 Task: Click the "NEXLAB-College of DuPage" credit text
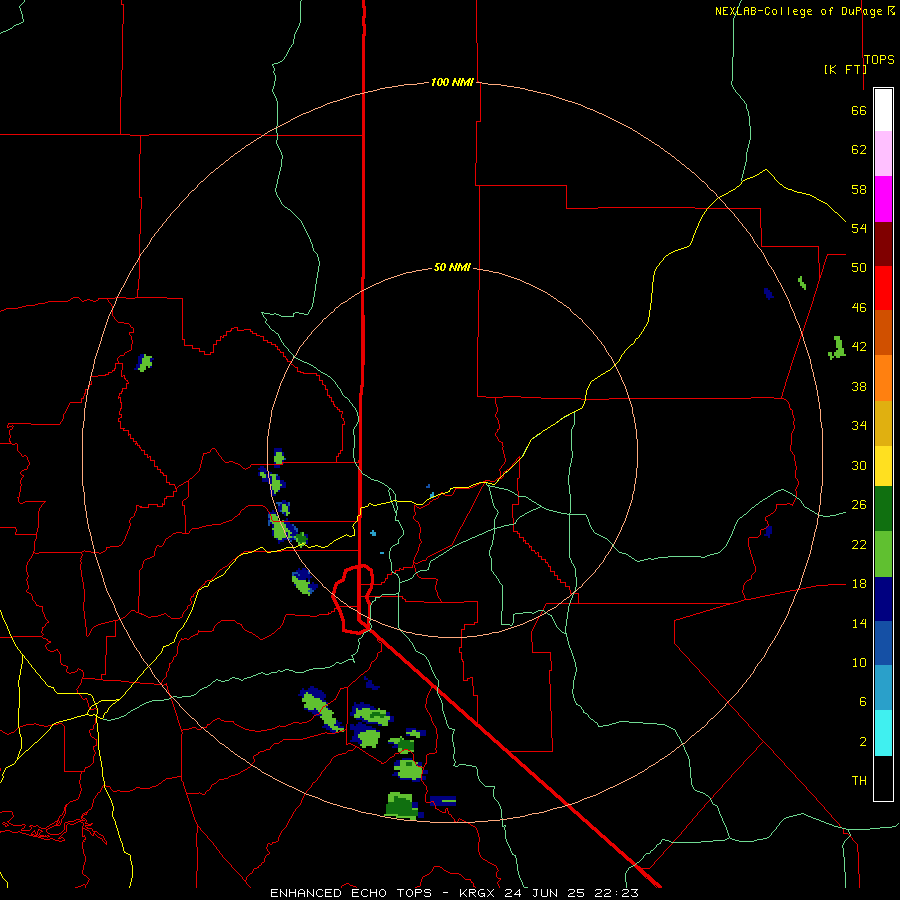click(800, 11)
